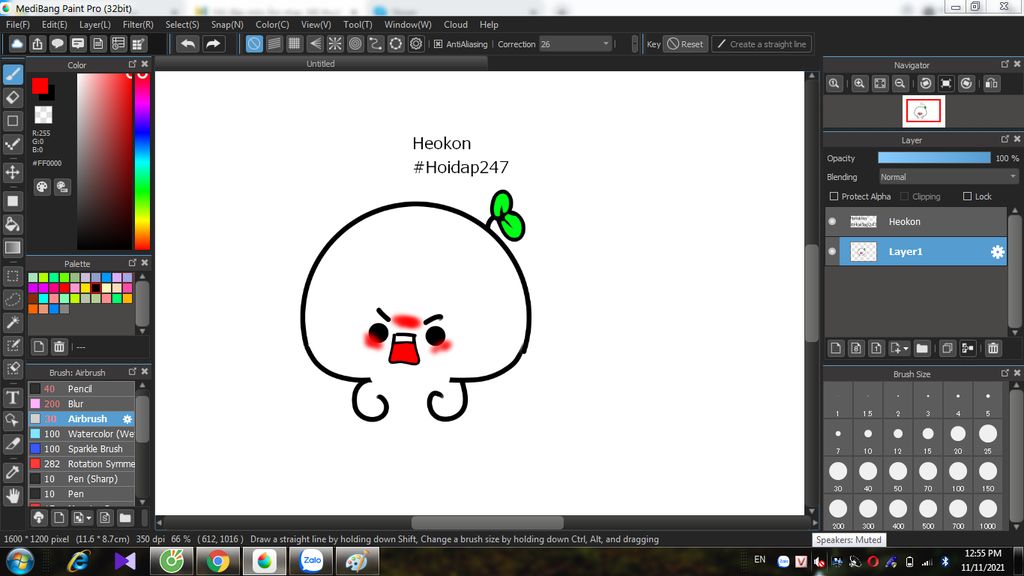Select the Magic Wand tool

[x=12, y=322]
